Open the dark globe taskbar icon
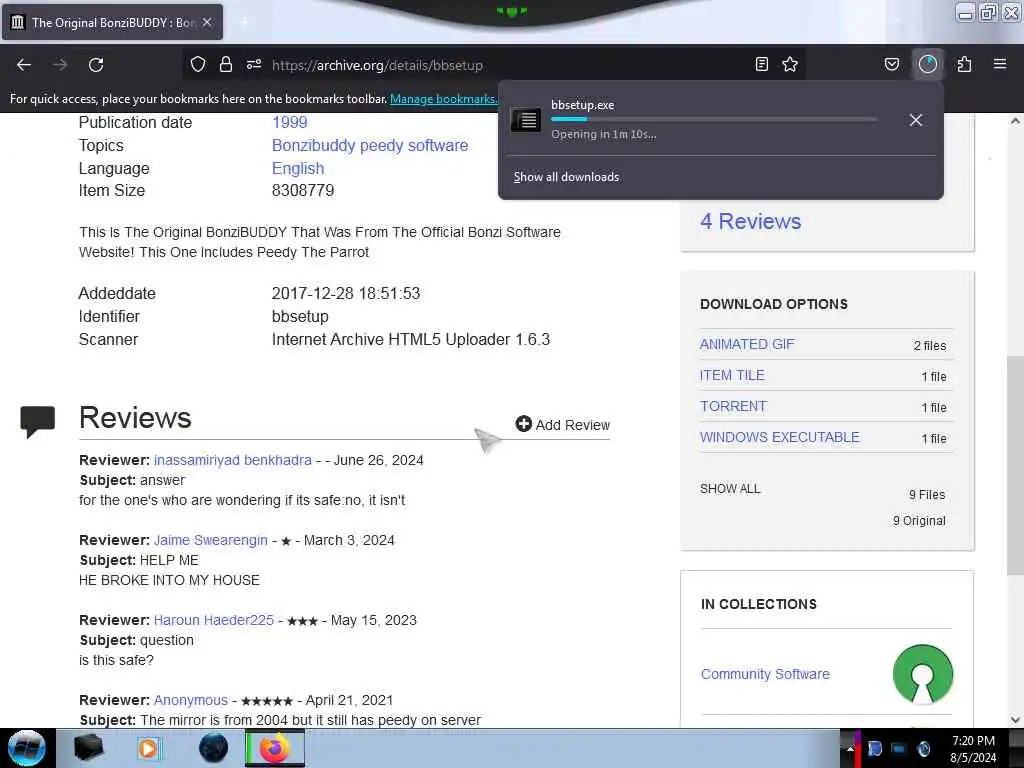The width and height of the screenshot is (1024, 768). pos(213,748)
